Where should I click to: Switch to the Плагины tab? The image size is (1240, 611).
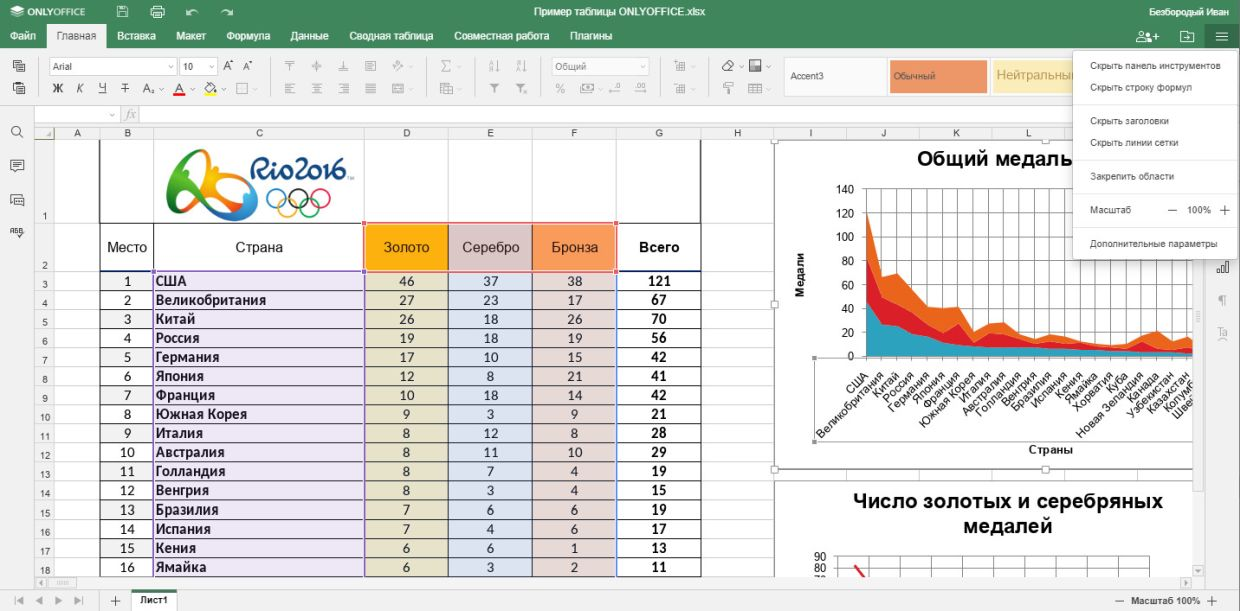point(591,36)
